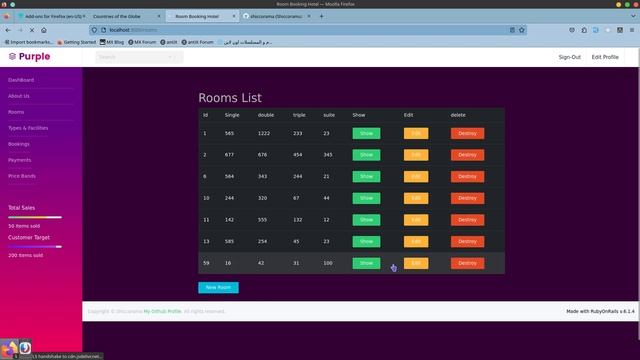640x360 pixels.
Task: Click the Rooms List heading
Action: [230, 98]
